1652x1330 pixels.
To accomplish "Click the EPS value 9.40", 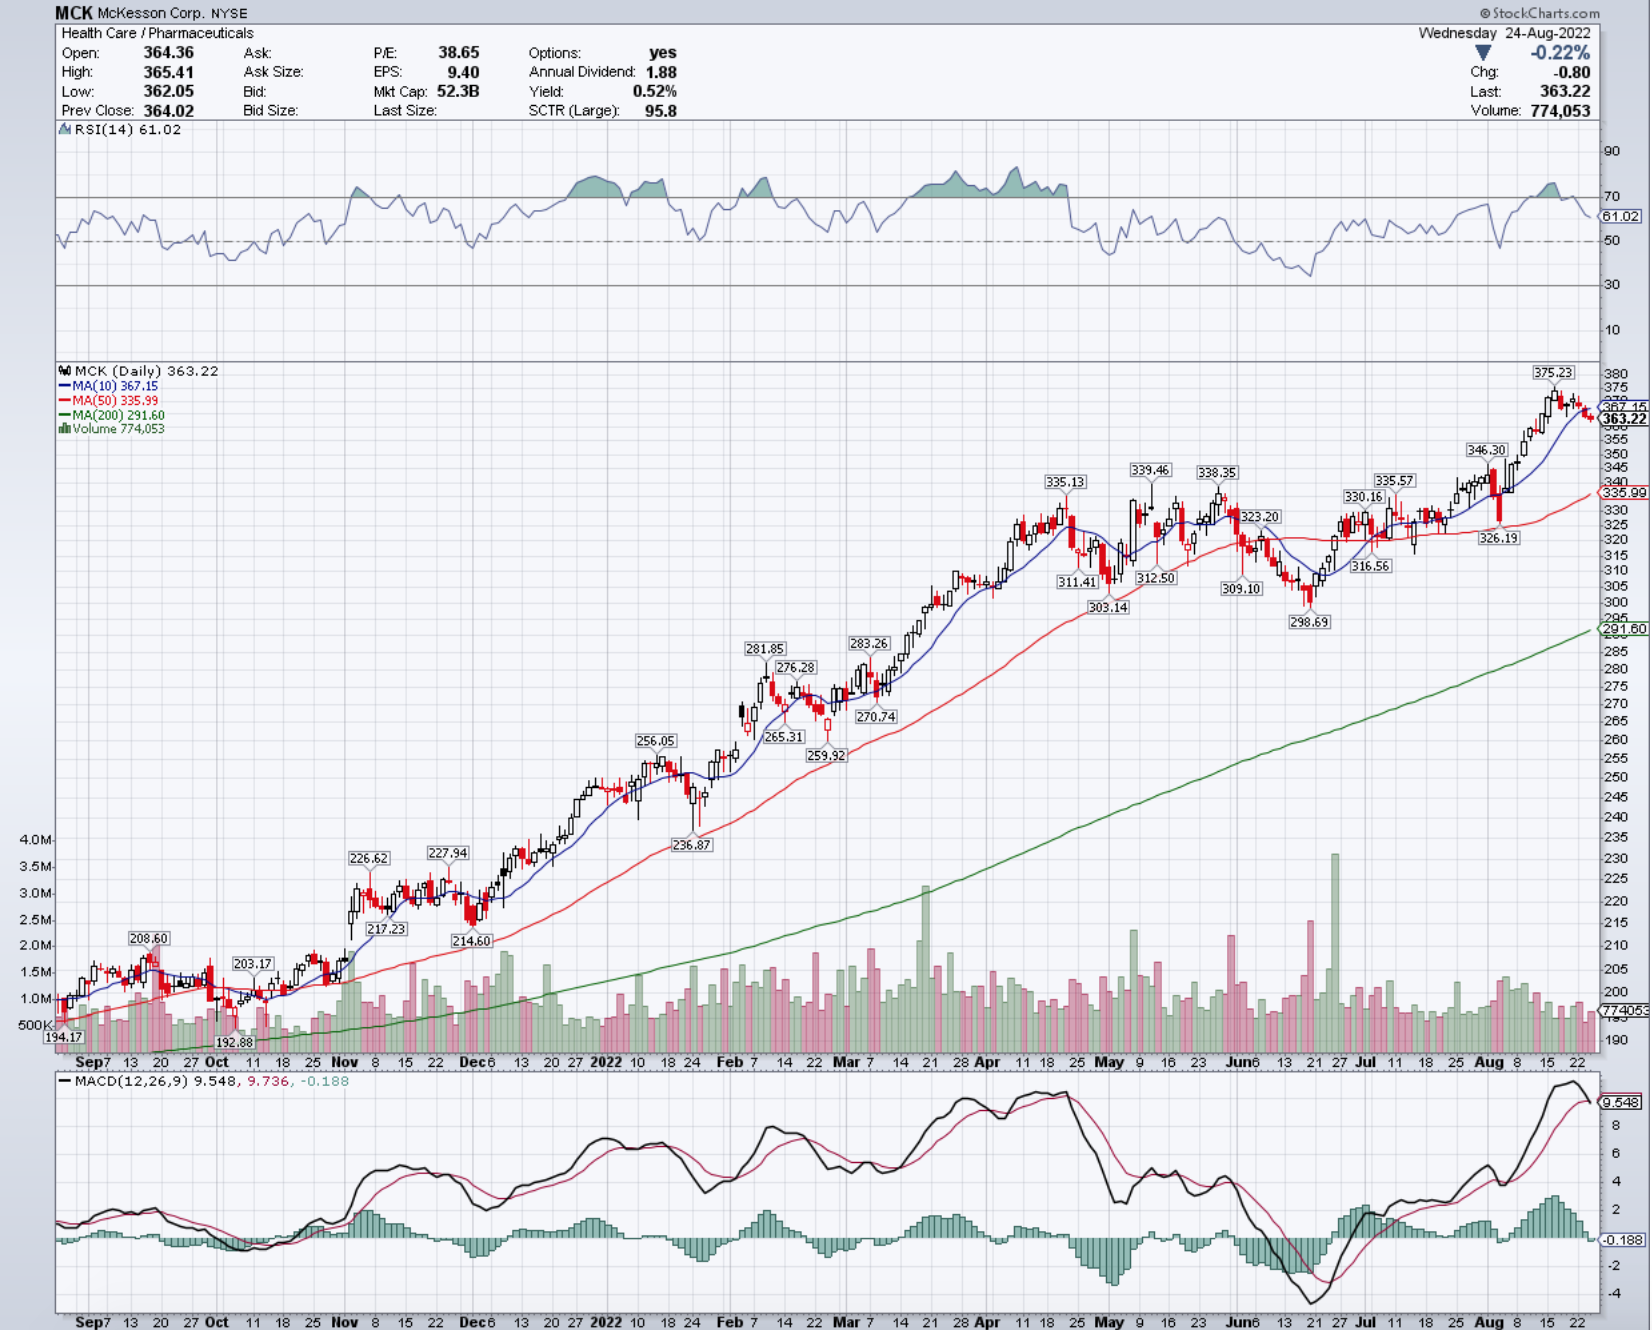I will (x=463, y=72).
